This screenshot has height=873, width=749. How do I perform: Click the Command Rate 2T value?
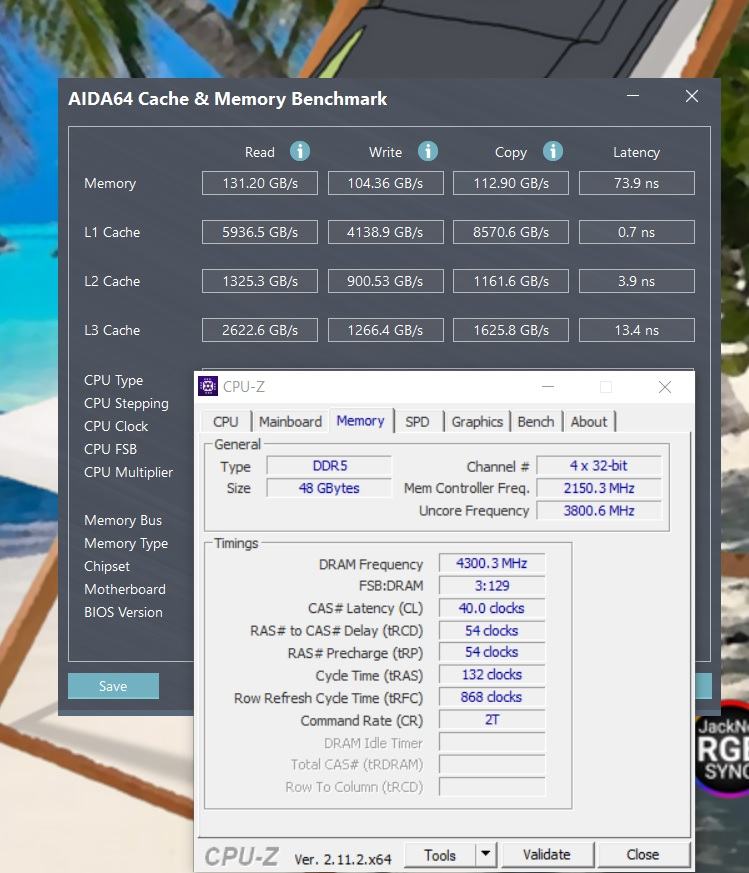point(492,719)
